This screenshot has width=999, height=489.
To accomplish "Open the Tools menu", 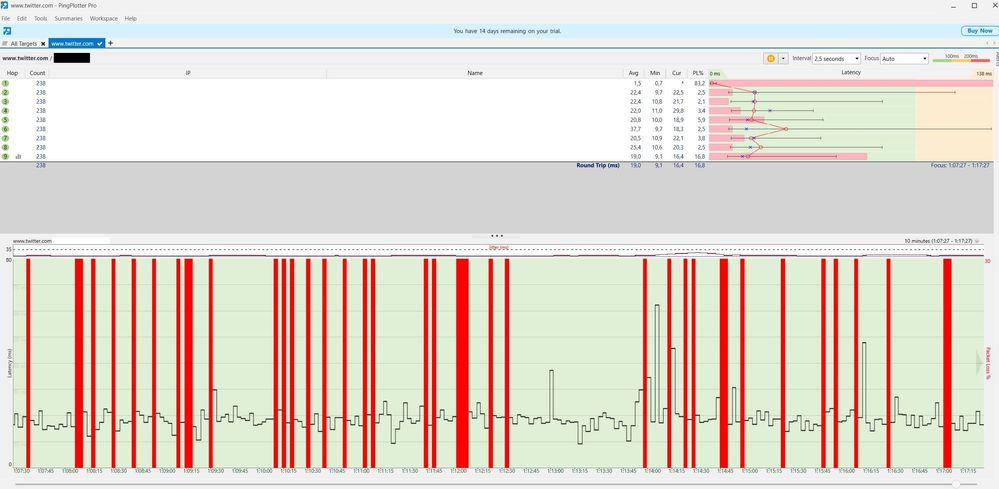I will (x=41, y=18).
